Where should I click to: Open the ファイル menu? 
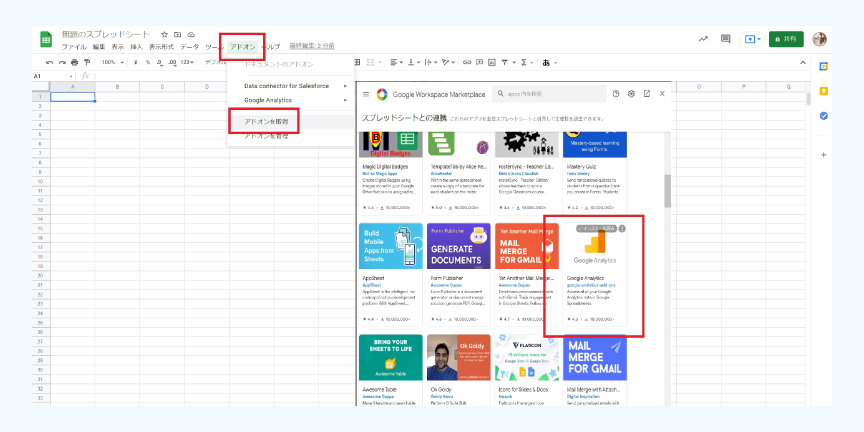(x=74, y=47)
